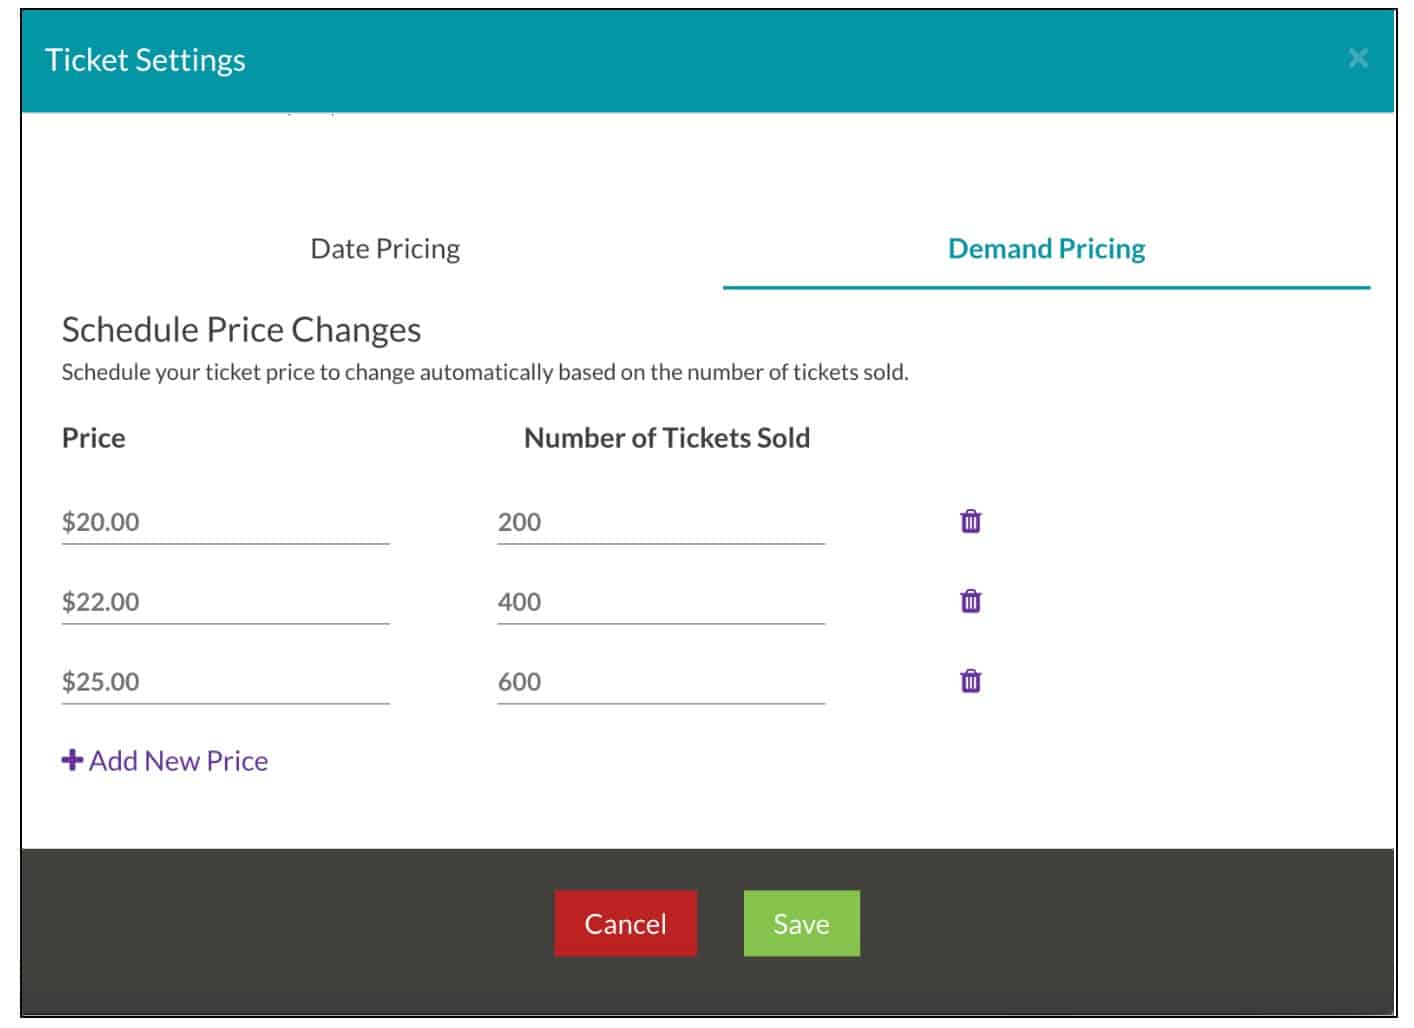Click the trash icon next to the last row
1414x1028 pixels.
coord(968,681)
